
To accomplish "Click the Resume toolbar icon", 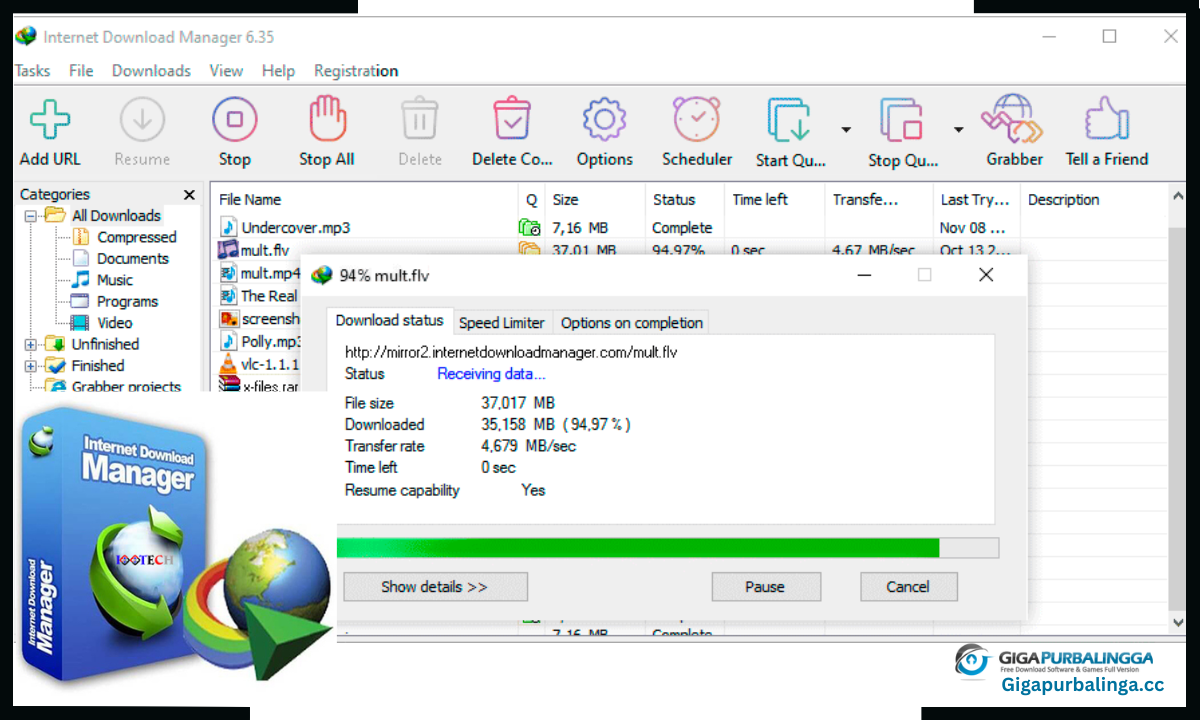I will tap(142, 120).
